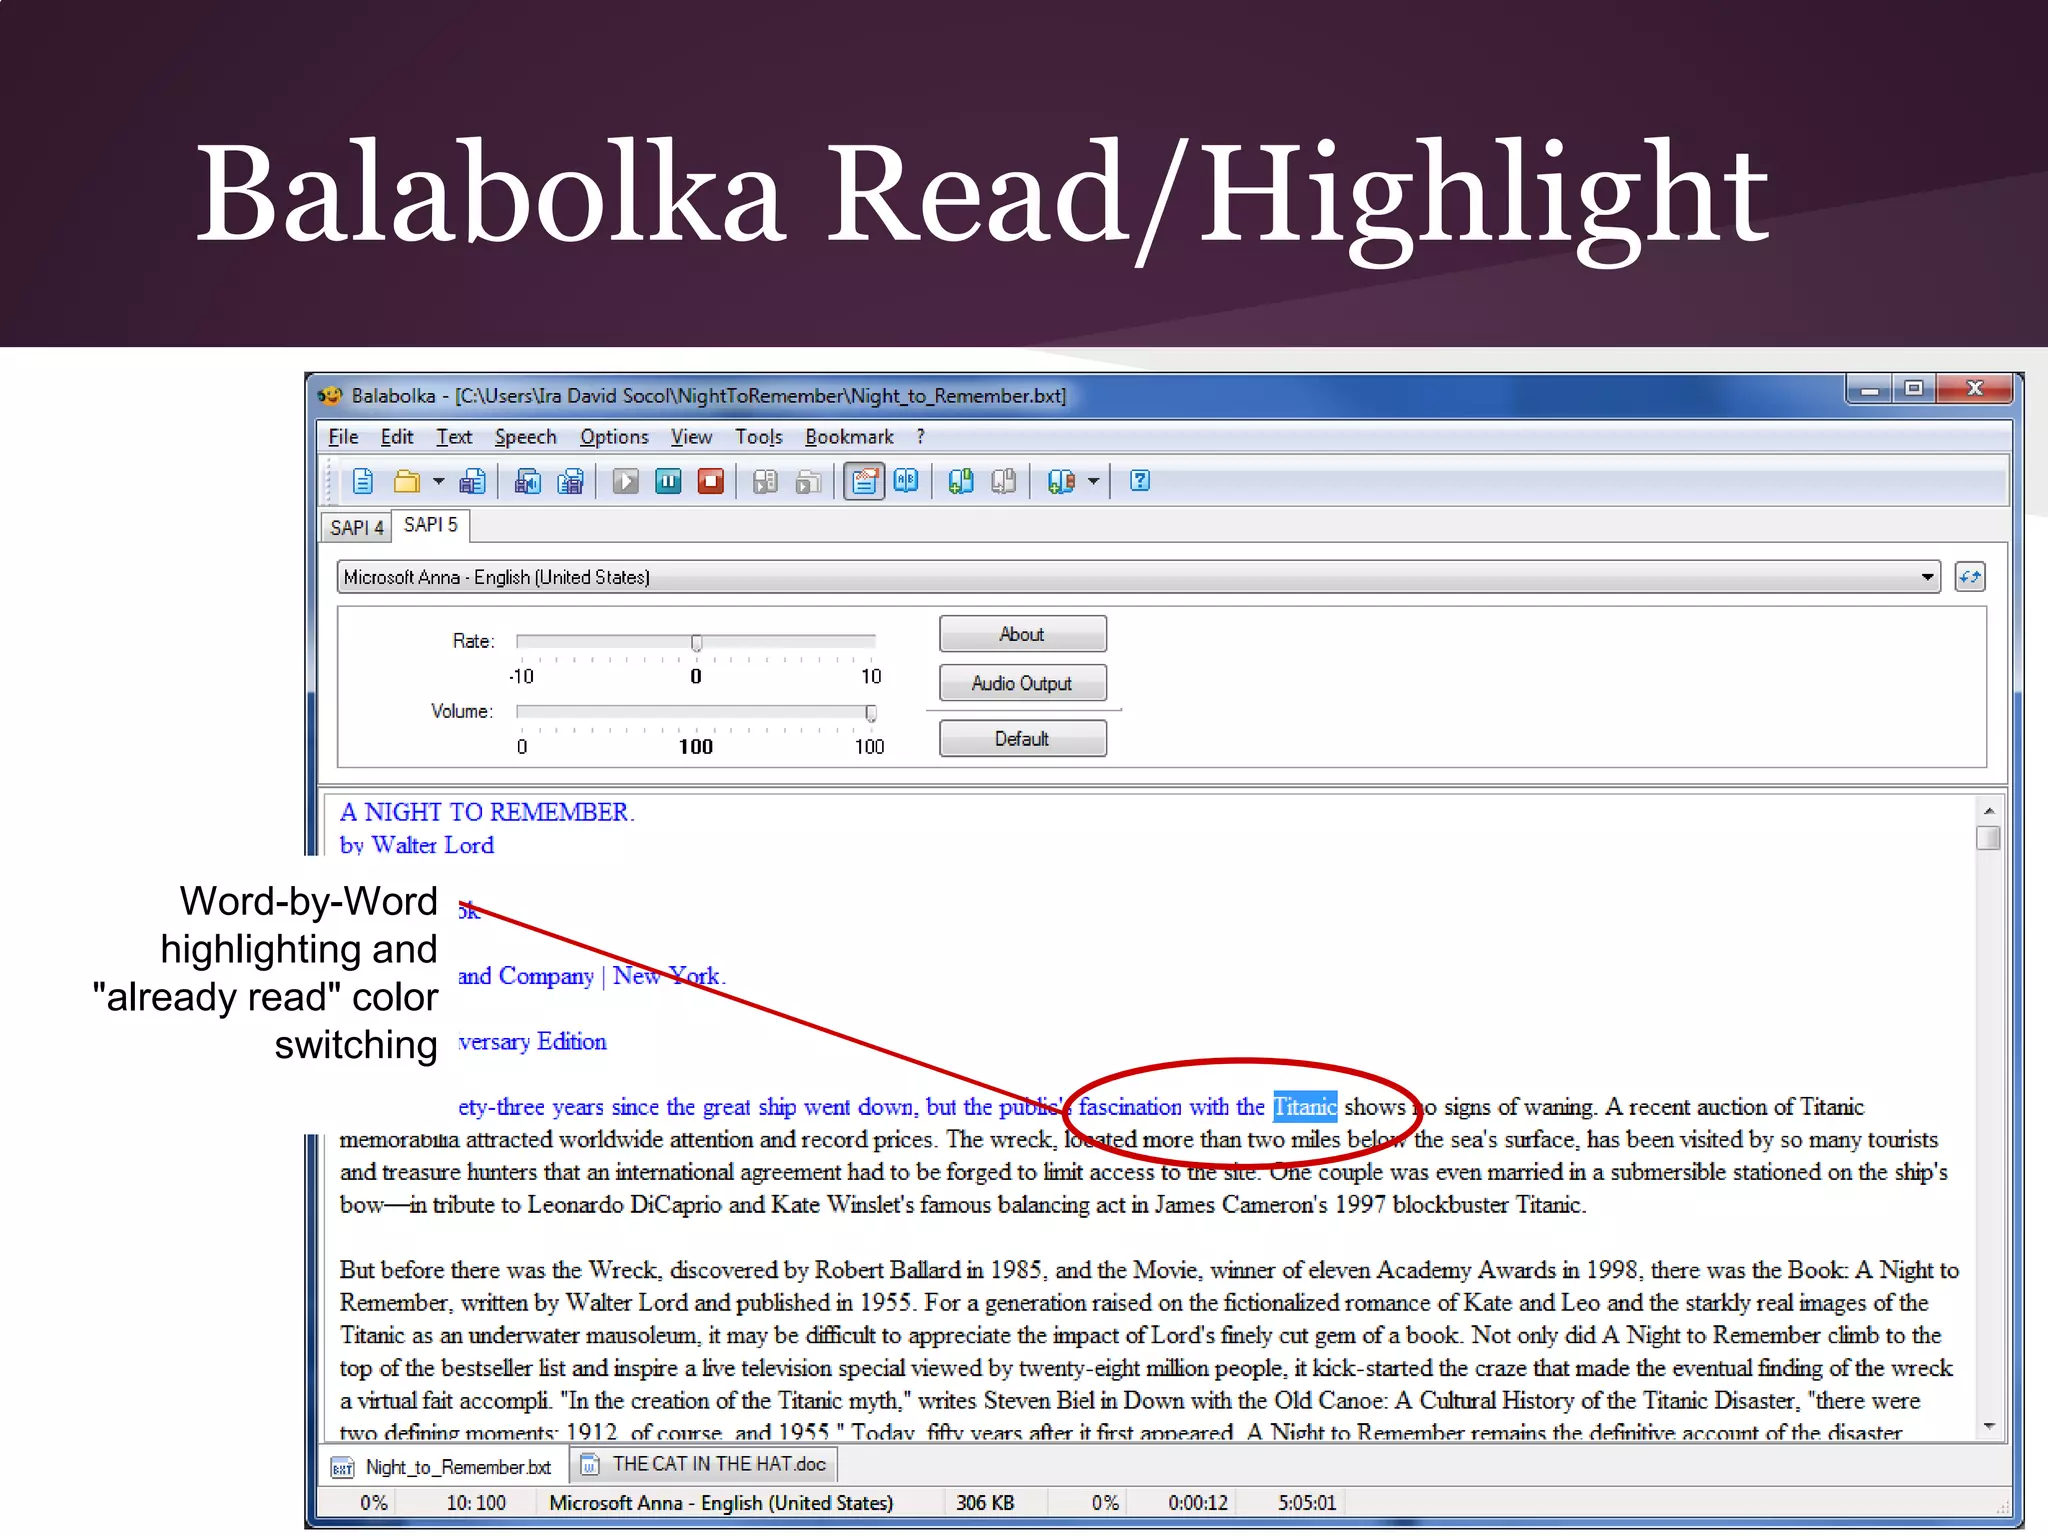The width and height of the screenshot is (2048, 1536).
Task: Click the scroll down arrow of text pane
Action: 1989,1426
